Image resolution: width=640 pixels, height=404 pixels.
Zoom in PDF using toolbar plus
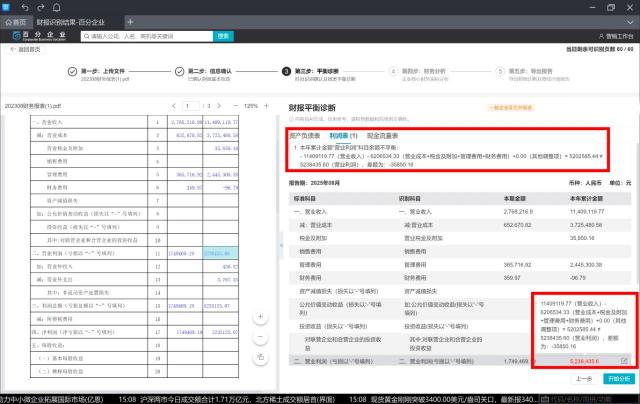point(266,105)
